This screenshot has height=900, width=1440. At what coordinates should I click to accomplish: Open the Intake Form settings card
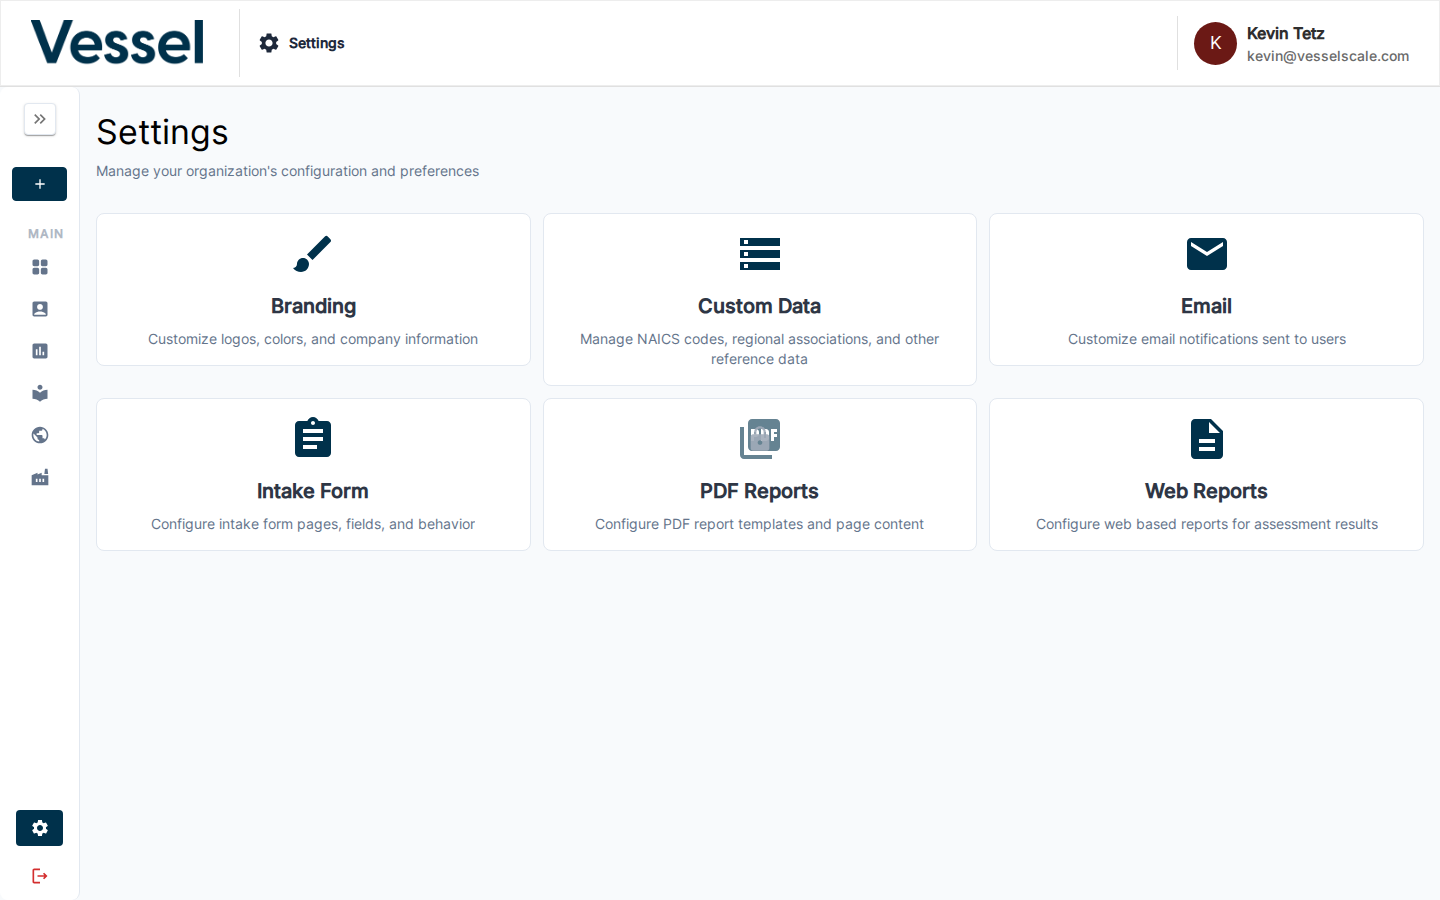point(313,475)
